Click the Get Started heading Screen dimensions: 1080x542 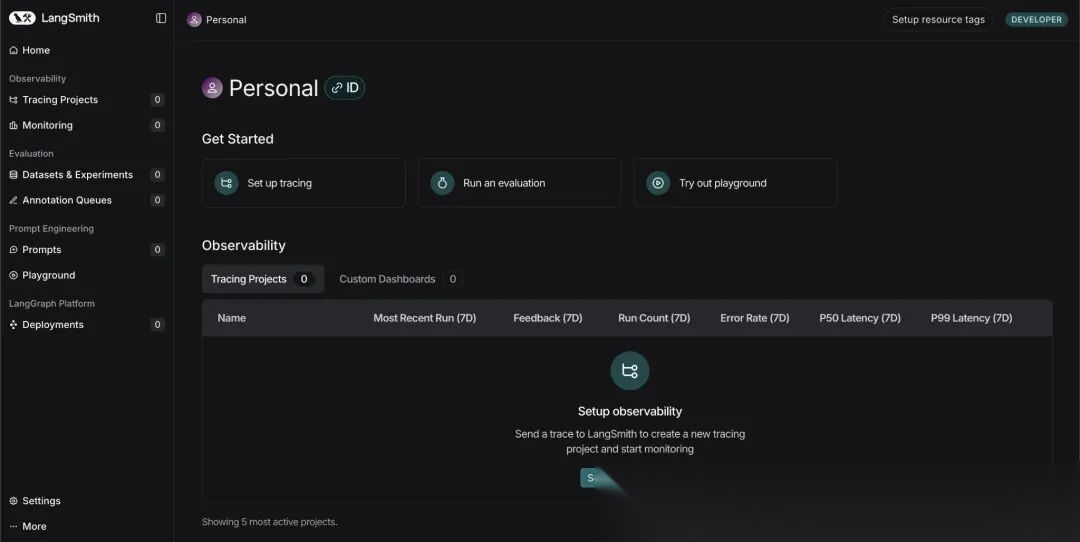[238, 139]
